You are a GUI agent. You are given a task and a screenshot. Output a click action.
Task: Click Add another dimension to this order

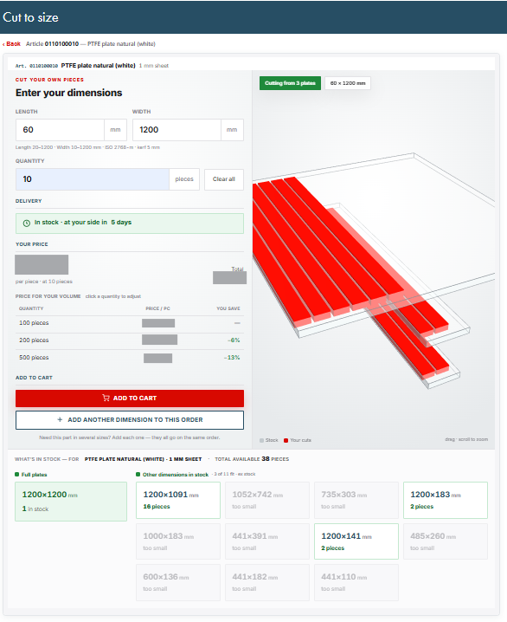click(130, 420)
